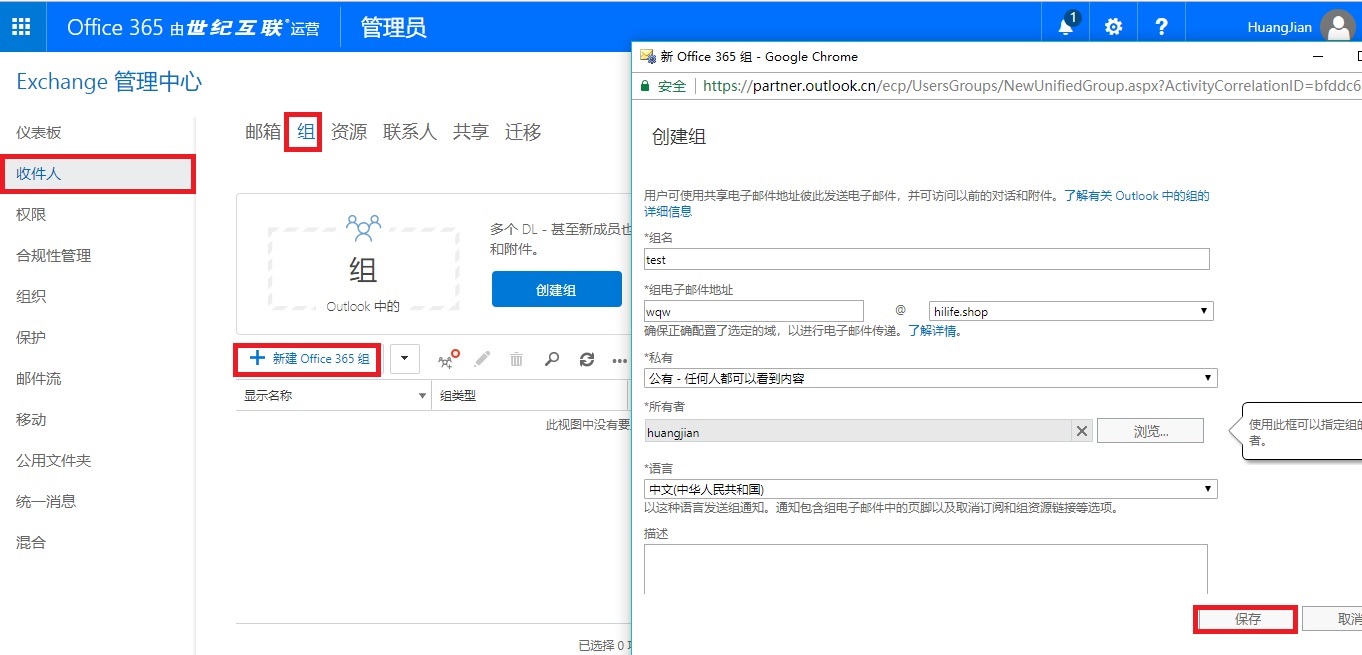Click the 描述 description text area
This screenshot has height=655, width=1362.
pos(926,569)
